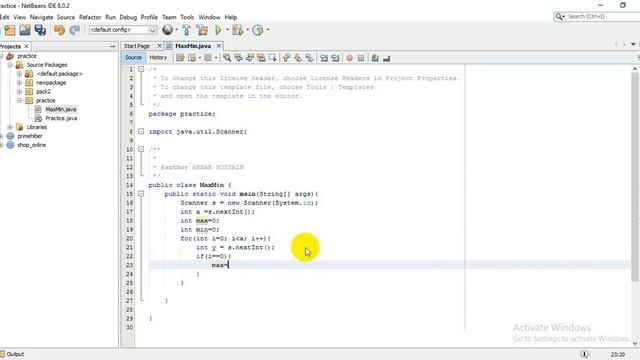Viewport: 640px width, 360px height.
Task: Clean and Build with the hammer-and-broom icon
Action: [202, 30]
